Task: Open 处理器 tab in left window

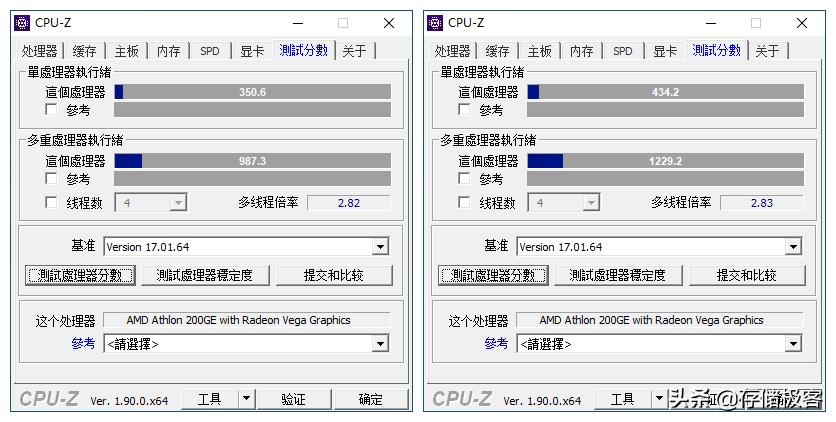Action: (x=39, y=51)
